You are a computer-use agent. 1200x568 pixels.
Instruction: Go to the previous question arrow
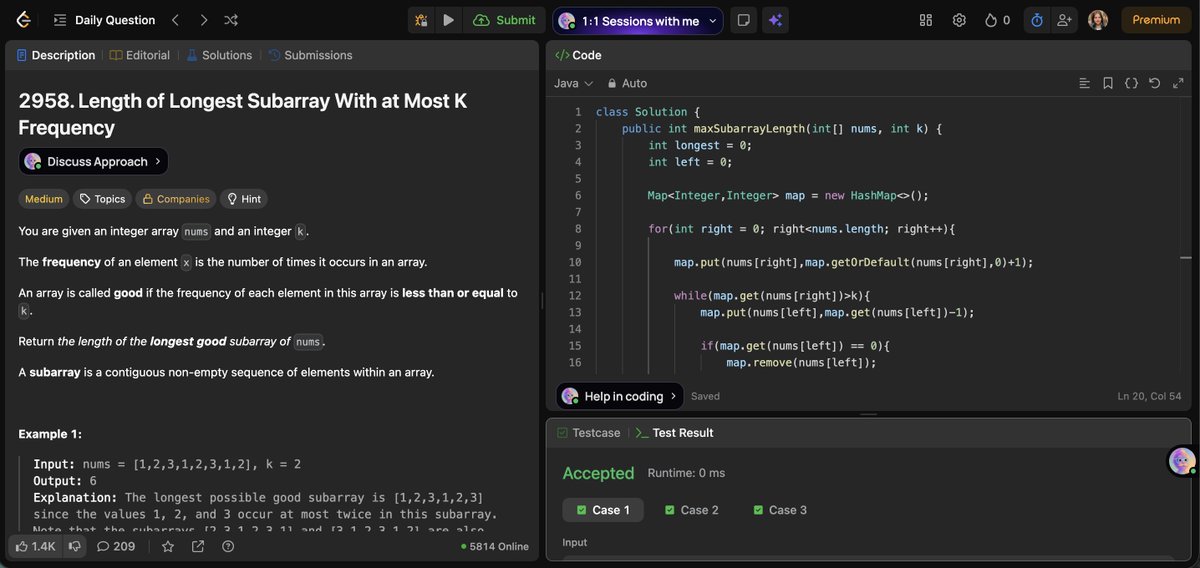(x=175, y=20)
